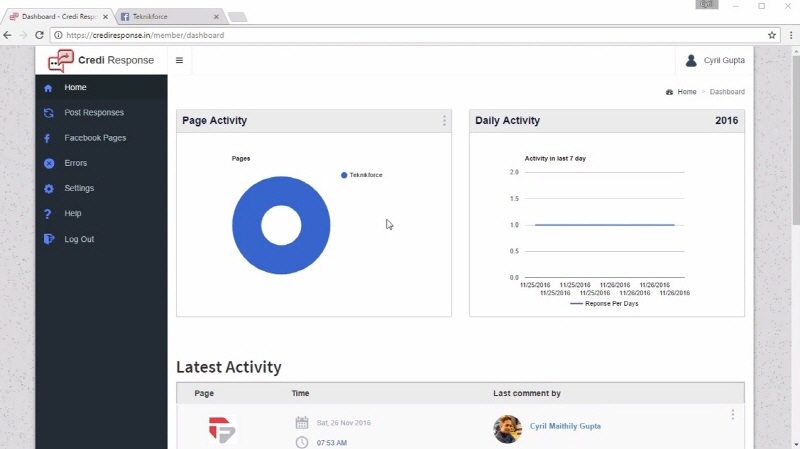Click the user avatar icon beside Cyril Gupta
The image size is (800, 449).
point(691,60)
